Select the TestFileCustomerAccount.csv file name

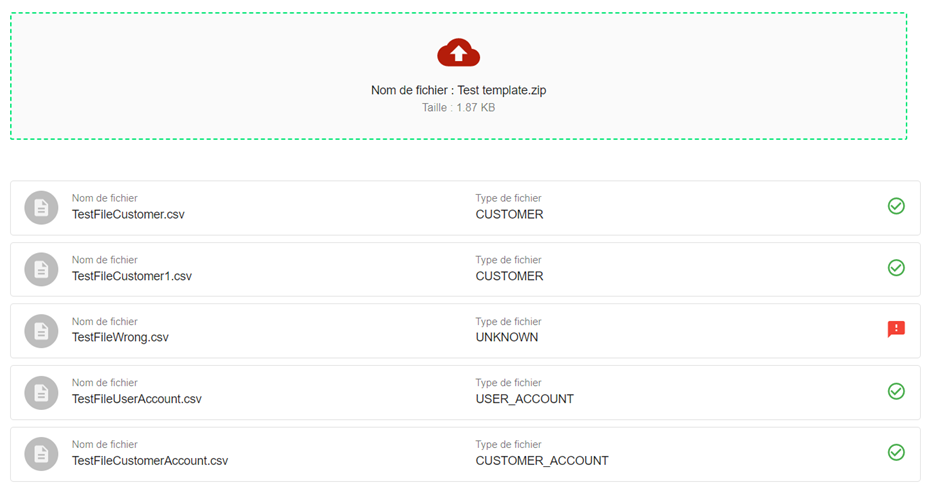[150, 461]
